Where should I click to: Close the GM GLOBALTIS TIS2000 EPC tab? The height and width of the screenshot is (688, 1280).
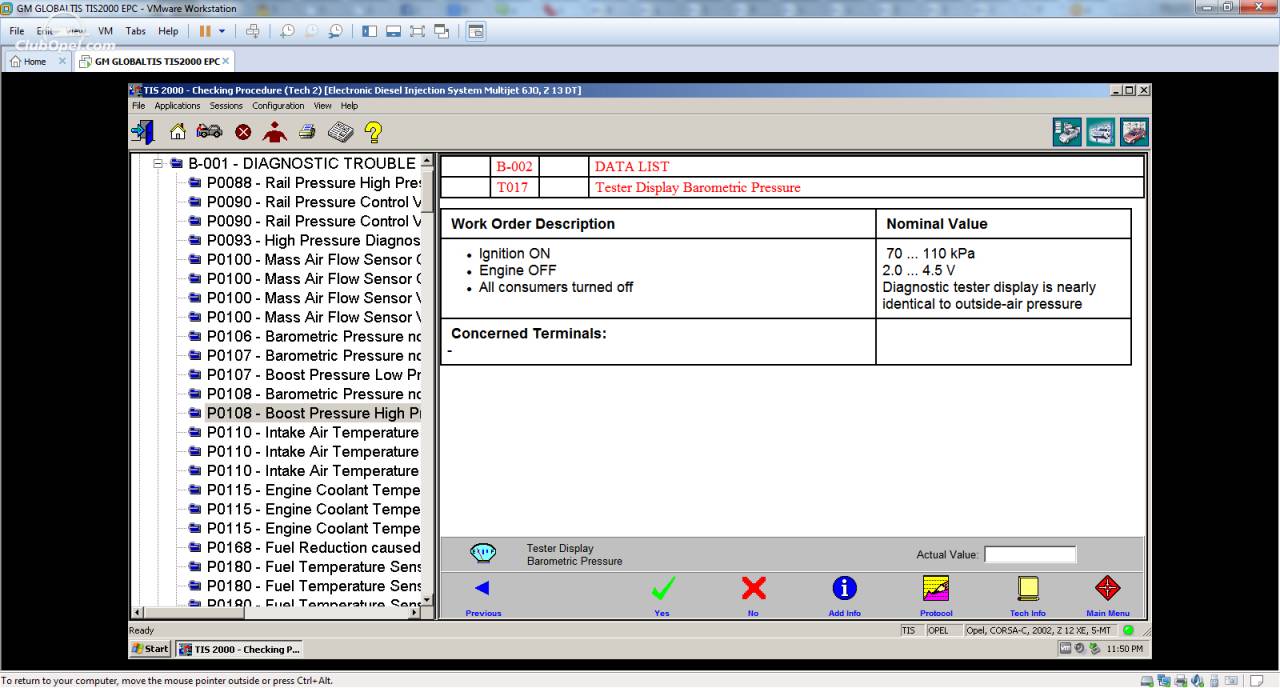click(x=226, y=61)
